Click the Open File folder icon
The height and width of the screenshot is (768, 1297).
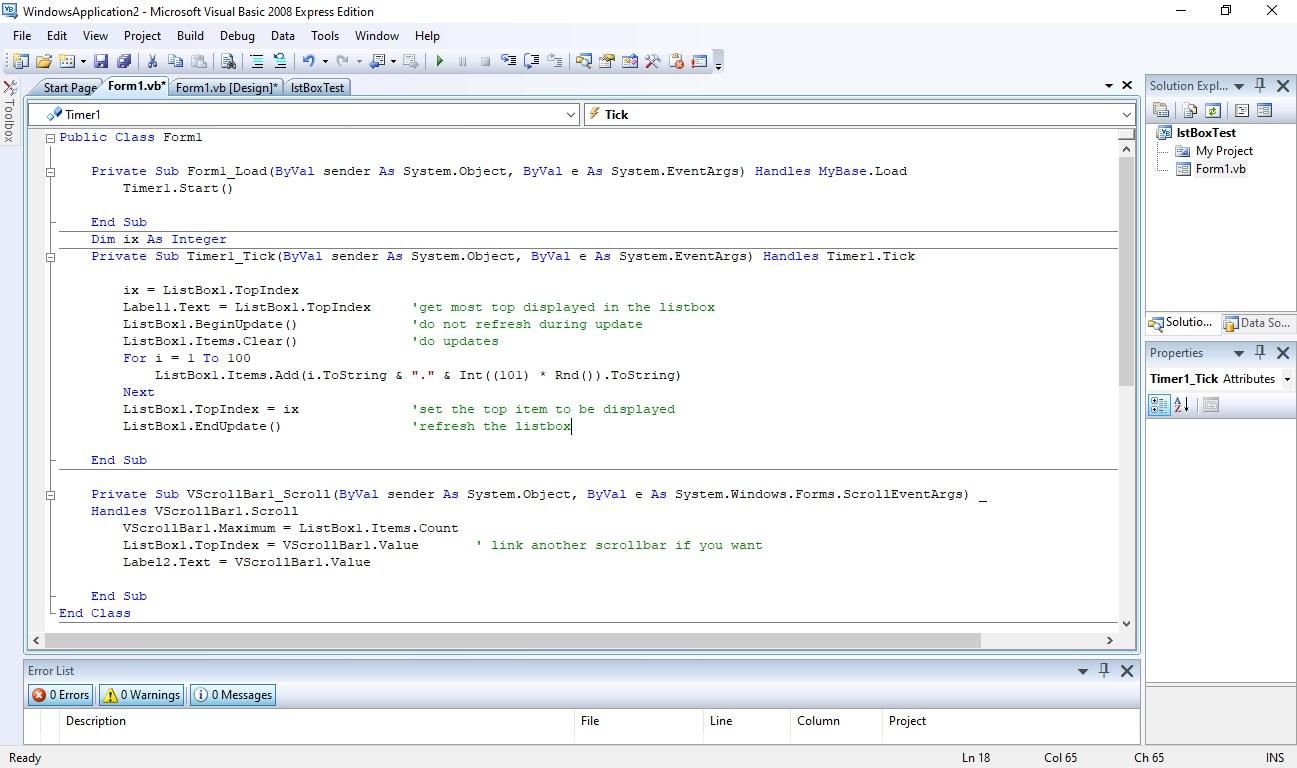pyautogui.click(x=44, y=61)
